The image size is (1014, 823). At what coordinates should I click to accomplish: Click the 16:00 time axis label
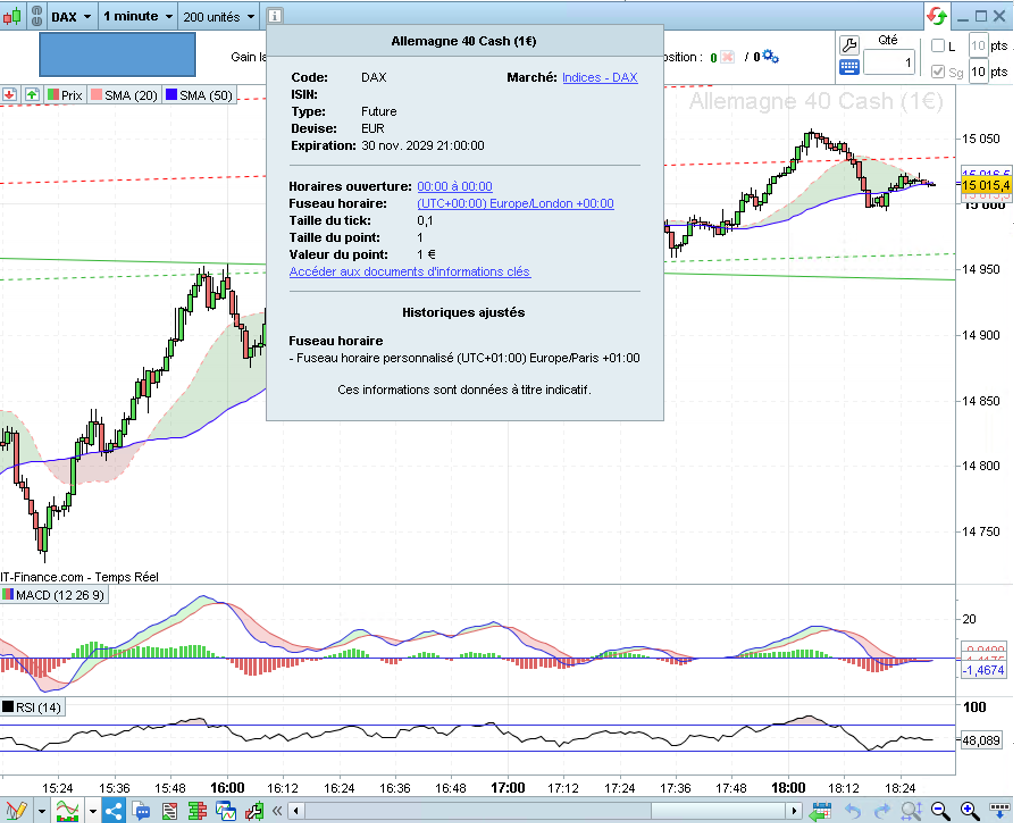point(227,787)
